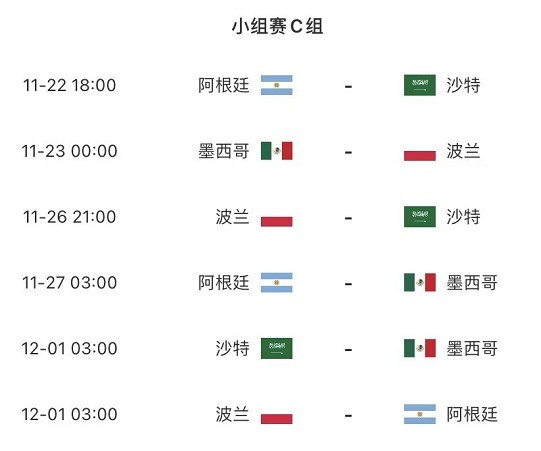Click Saudi flag in 沙特 vs 墨西哥 match
The height and width of the screenshot is (451, 541).
276,349
